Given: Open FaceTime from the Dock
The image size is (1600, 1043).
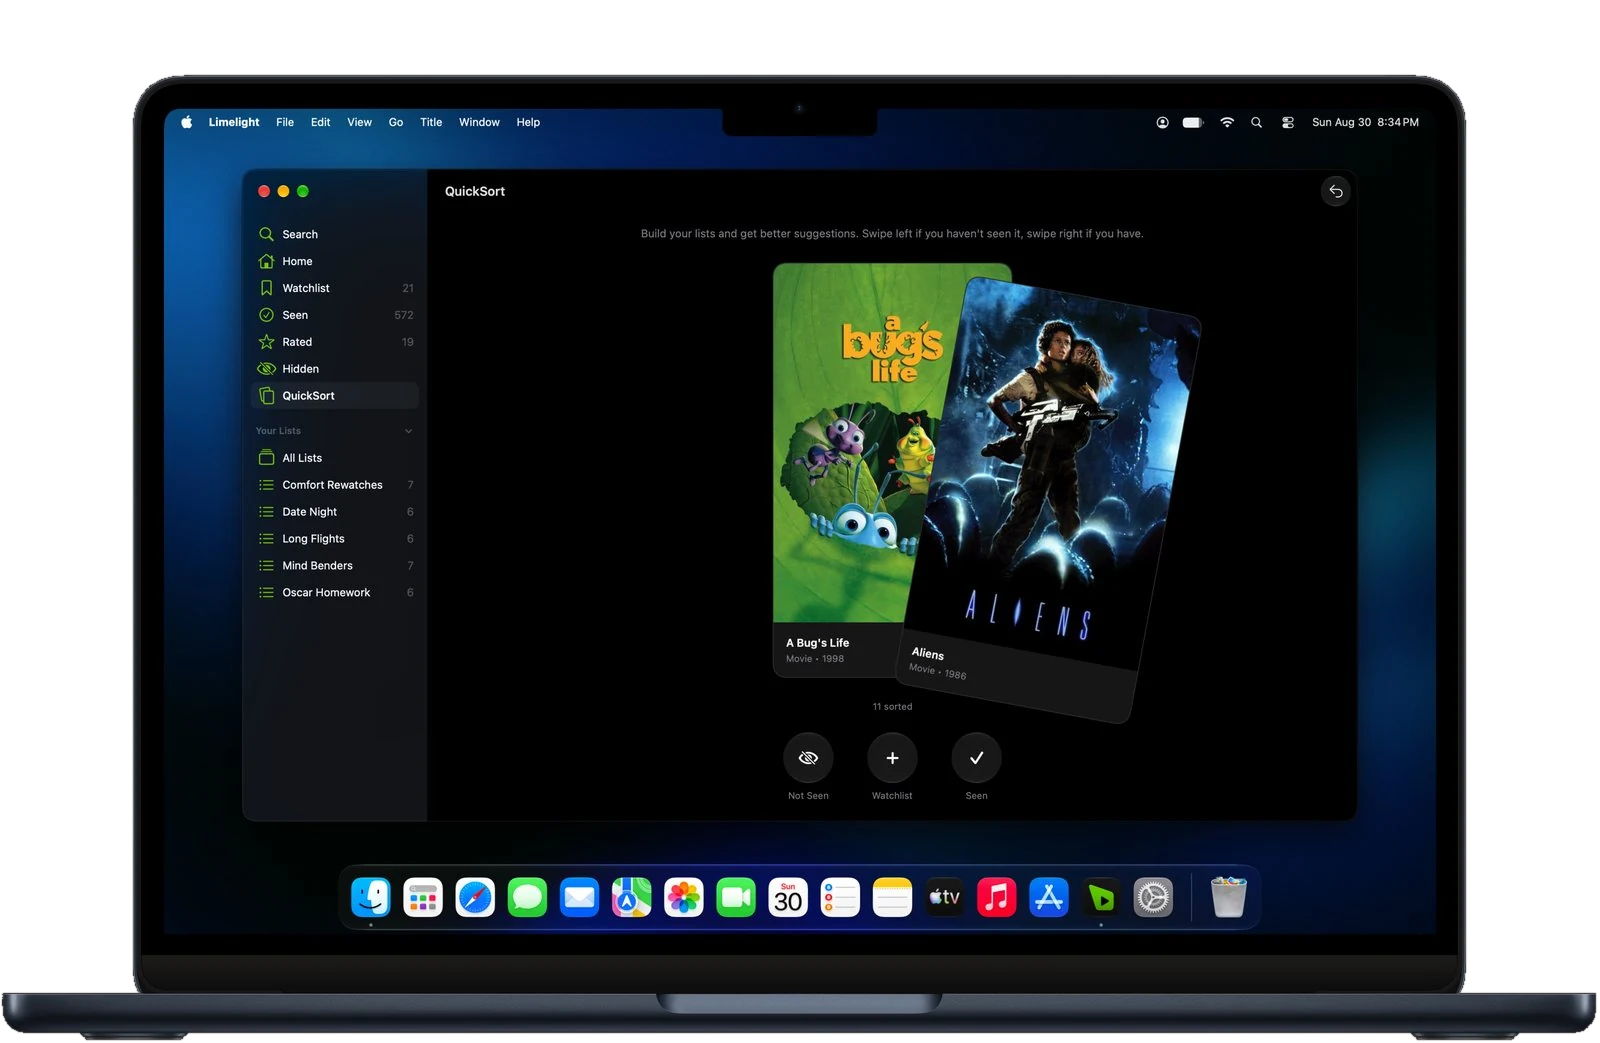Looking at the screenshot, I should click(736, 897).
